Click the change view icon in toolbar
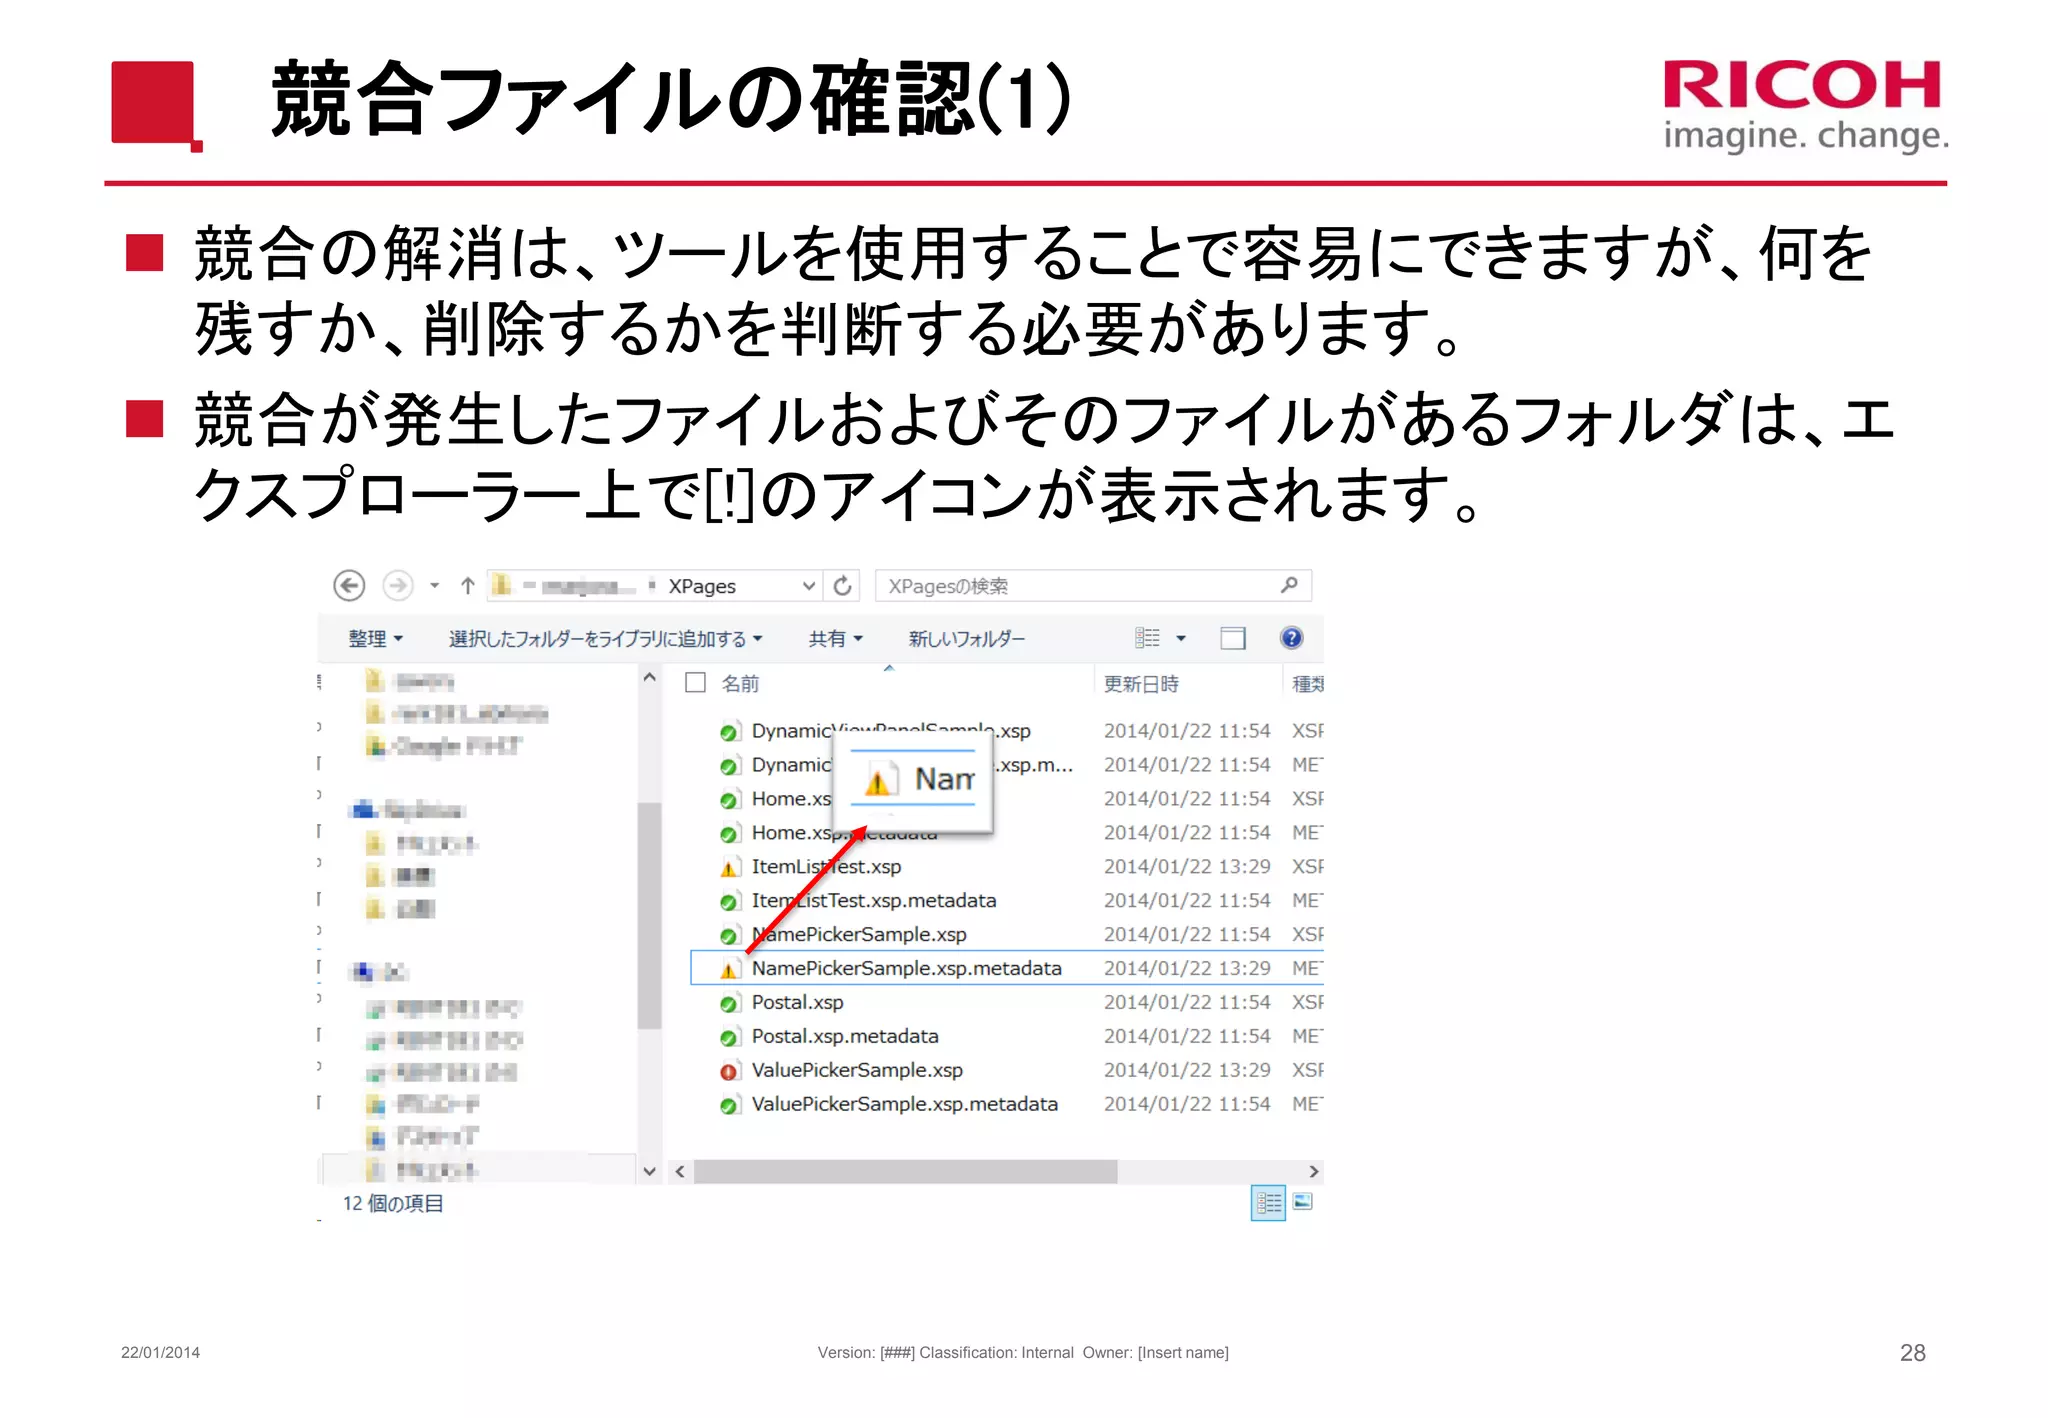 pos(1147,638)
